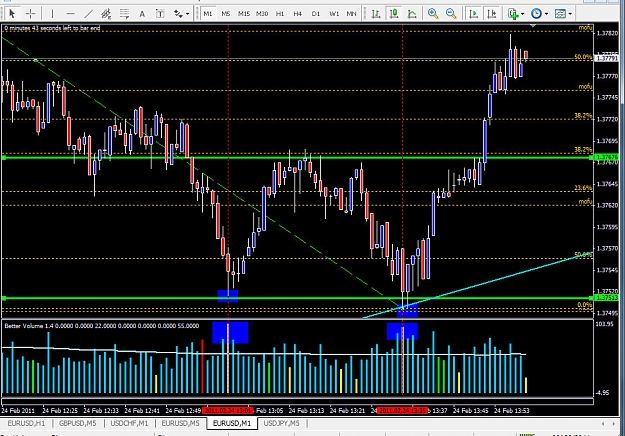The image size is (625, 436).
Task: Switch to the EURUSD,H1 chart tab
Action: [x=26, y=423]
